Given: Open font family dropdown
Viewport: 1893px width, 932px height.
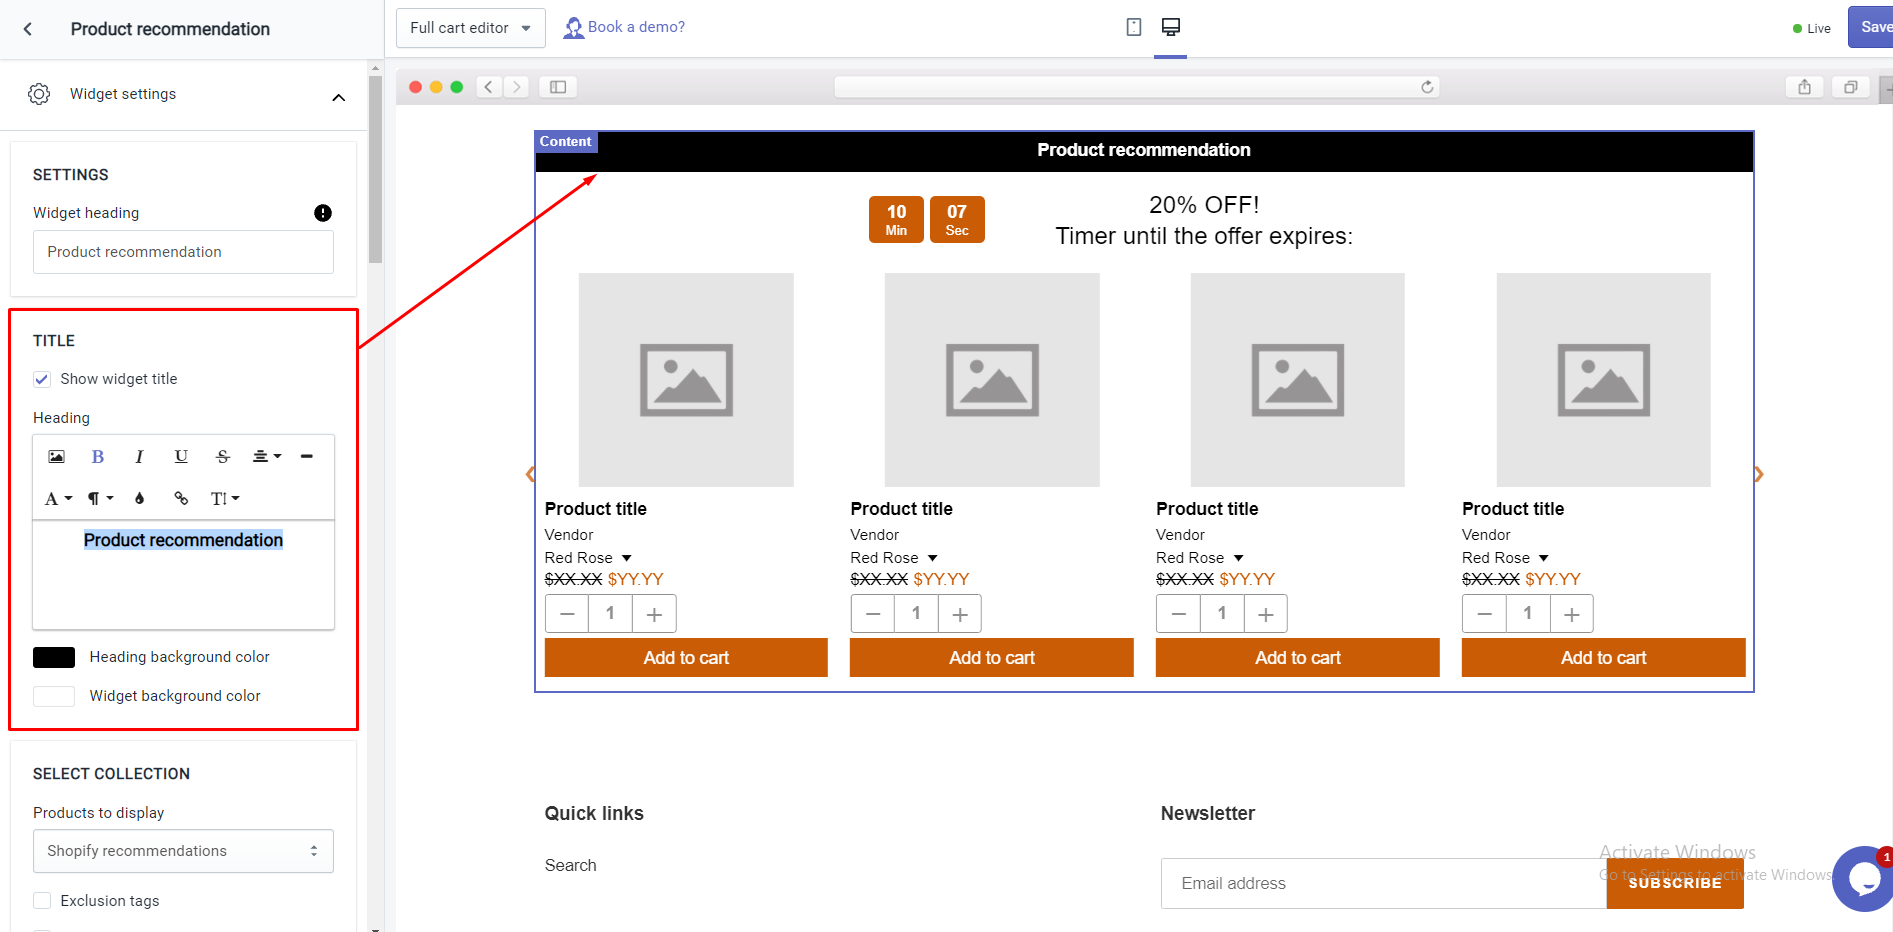Looking at the screenshot, I should coord(58,499).
